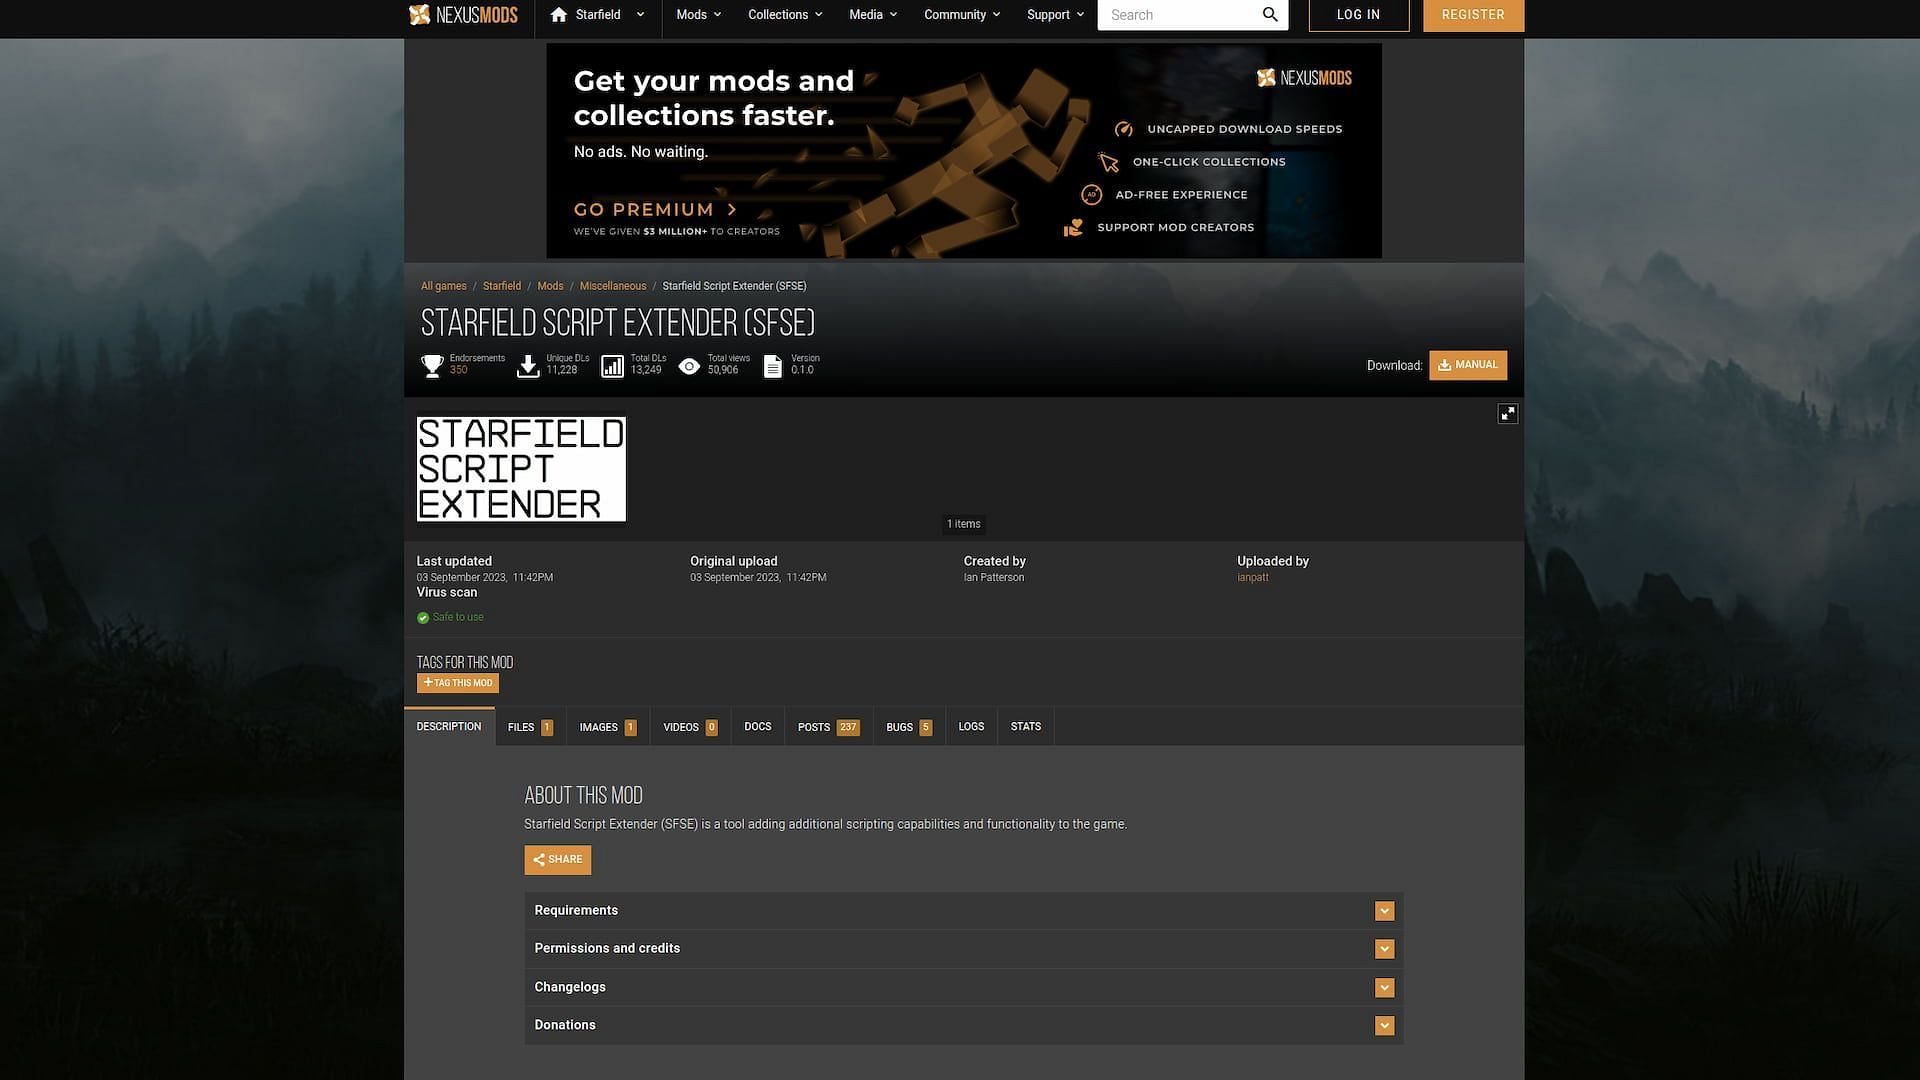Open the Starfield Script Extender thumbnail
Screen dimensions: 1920x1080
click(521, 469)
